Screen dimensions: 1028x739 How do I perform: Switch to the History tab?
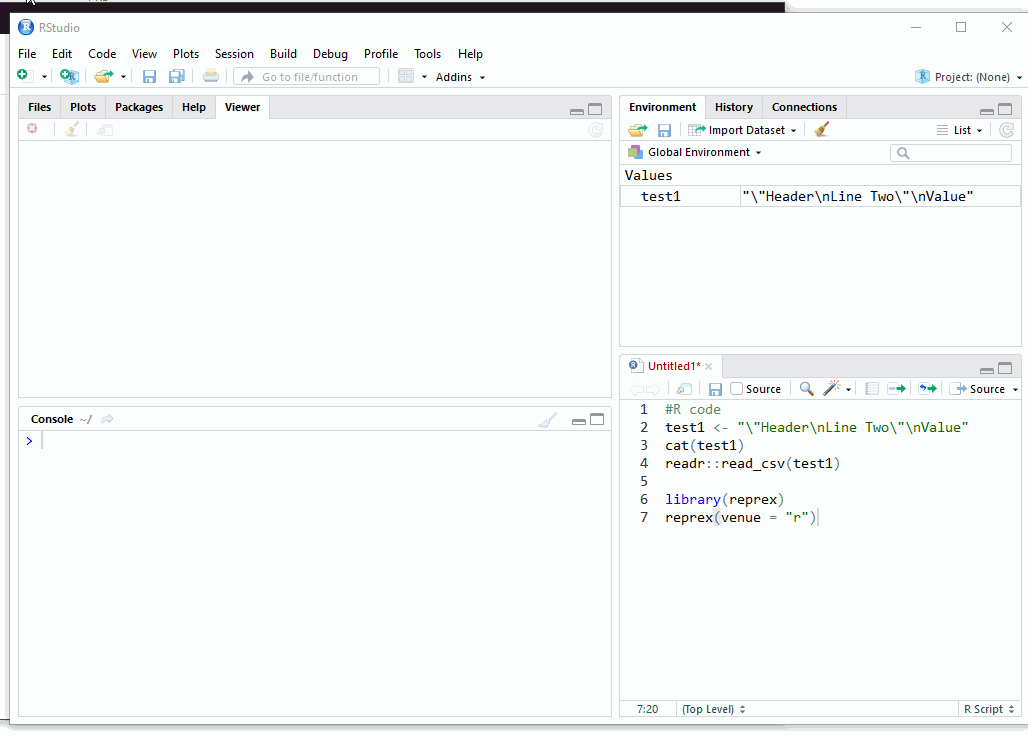(734, 107)
